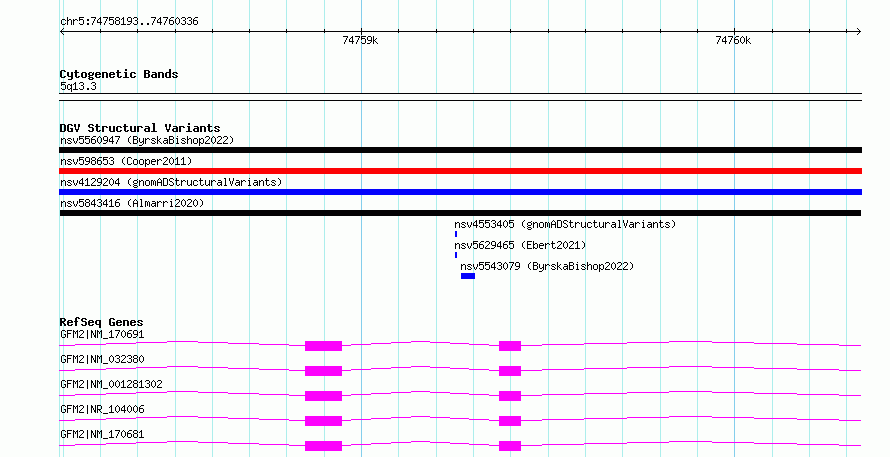Click the nsv4553405 (gnomADStructuralVariants) label
This screenshot has width=890, height=457.
565,224
